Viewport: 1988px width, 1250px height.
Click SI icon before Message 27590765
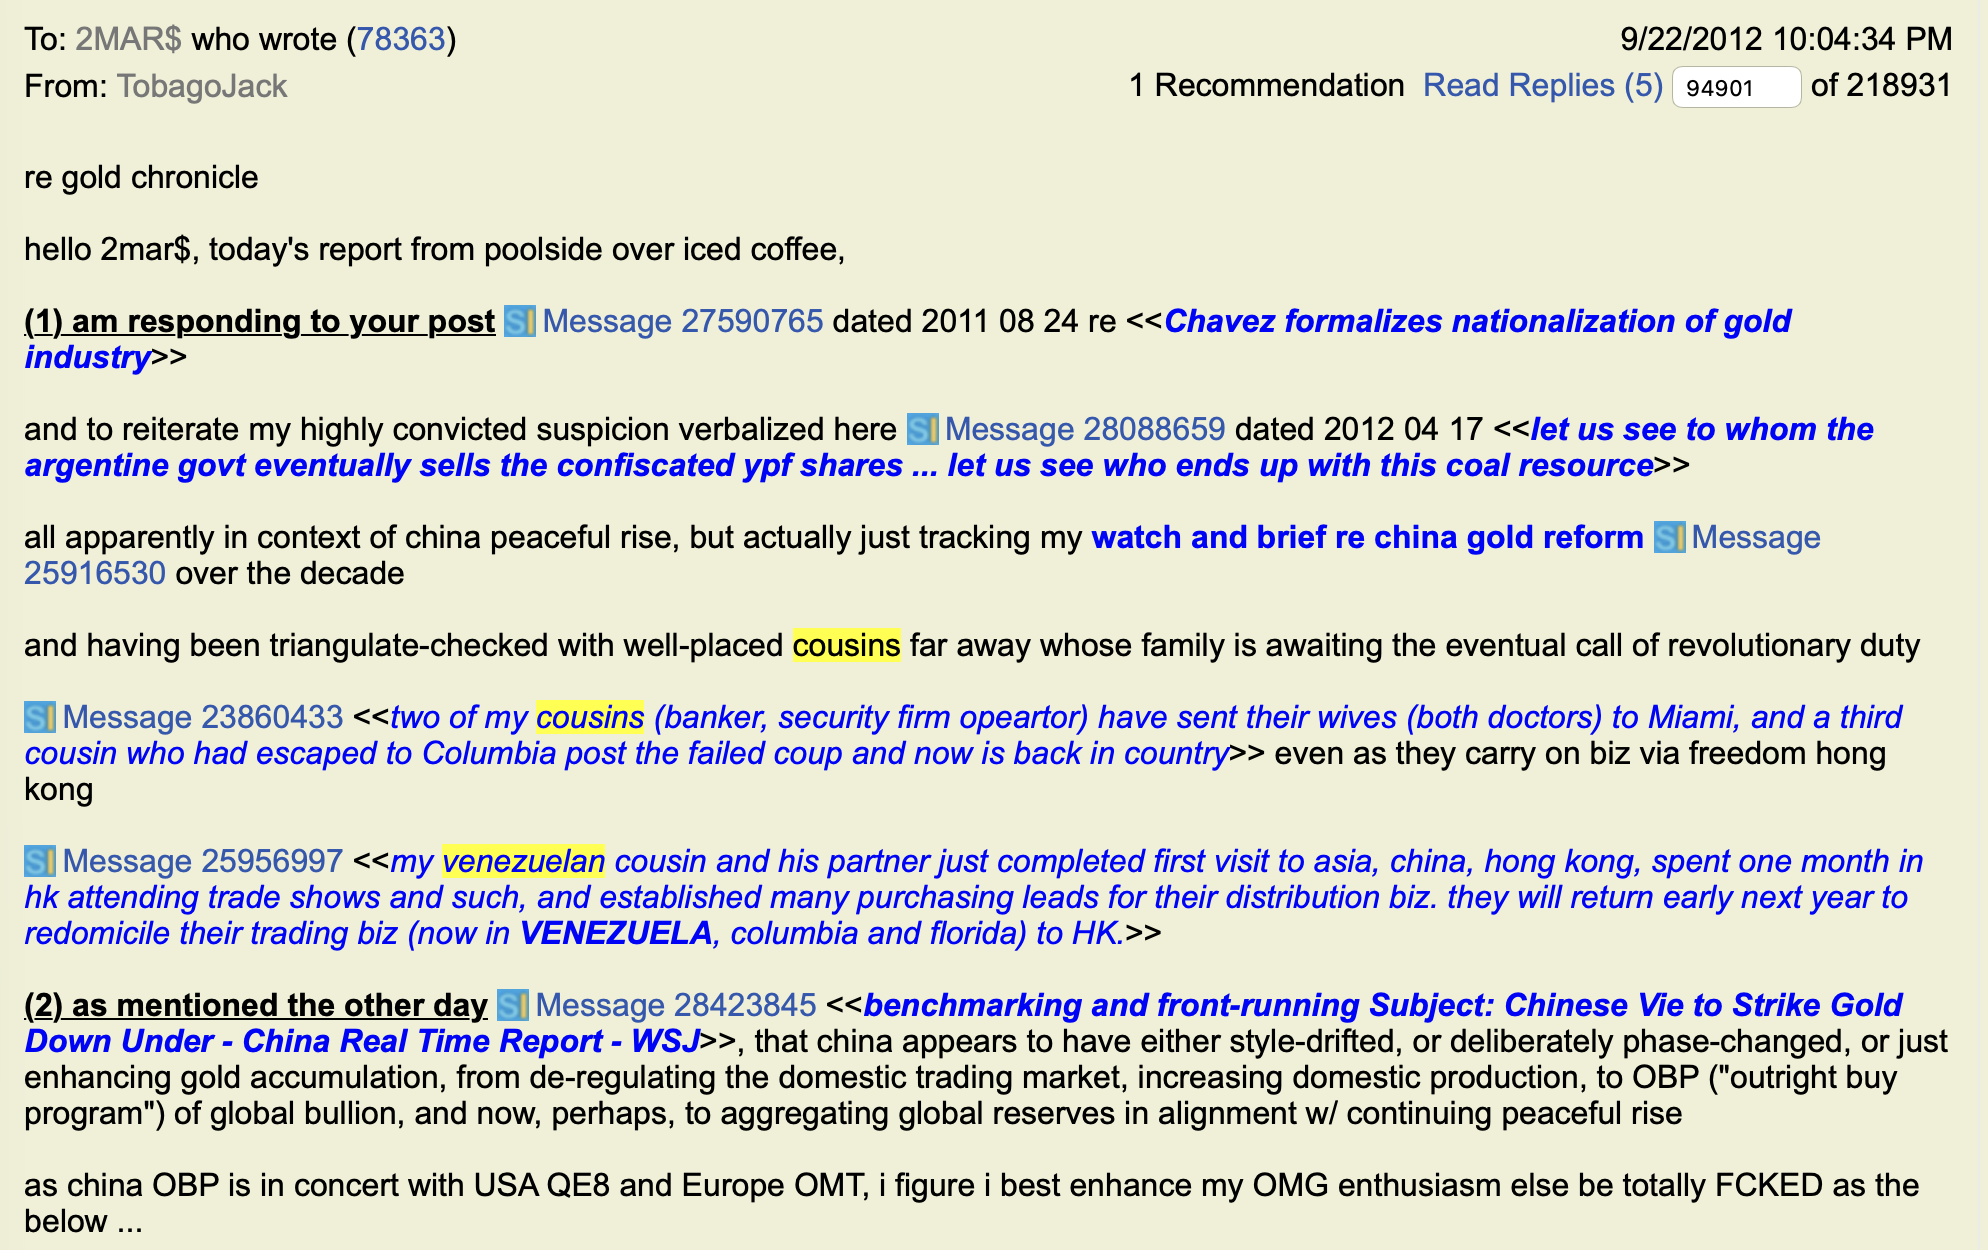[519, 321]
